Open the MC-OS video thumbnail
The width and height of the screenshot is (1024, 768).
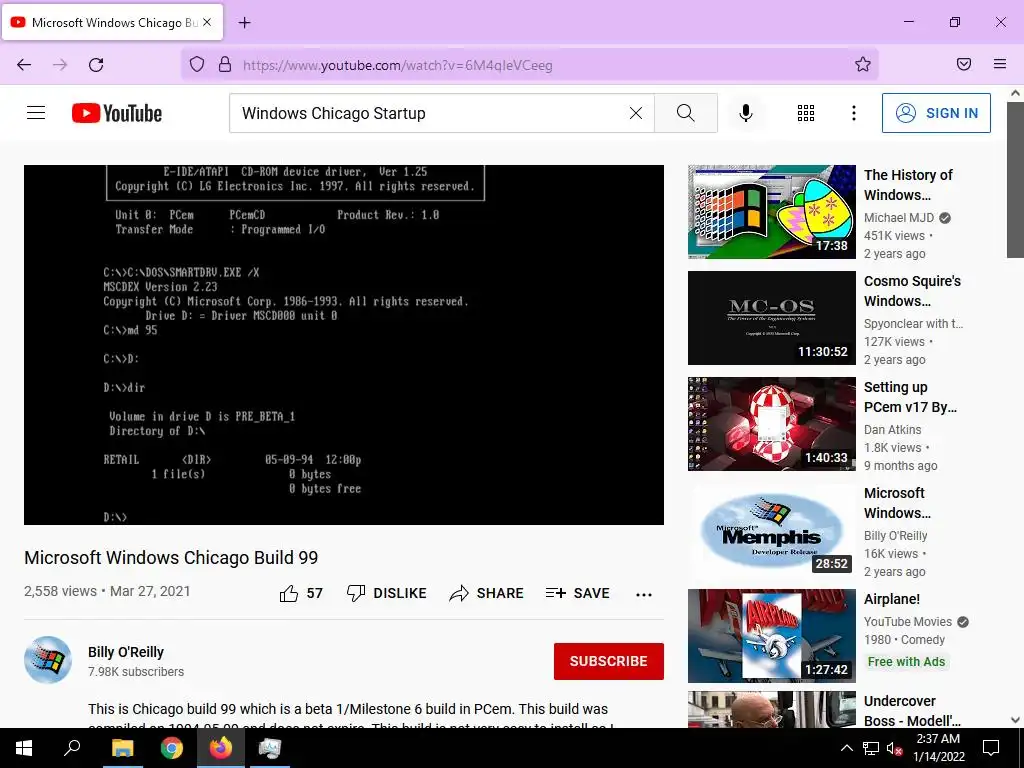point(771,317)
